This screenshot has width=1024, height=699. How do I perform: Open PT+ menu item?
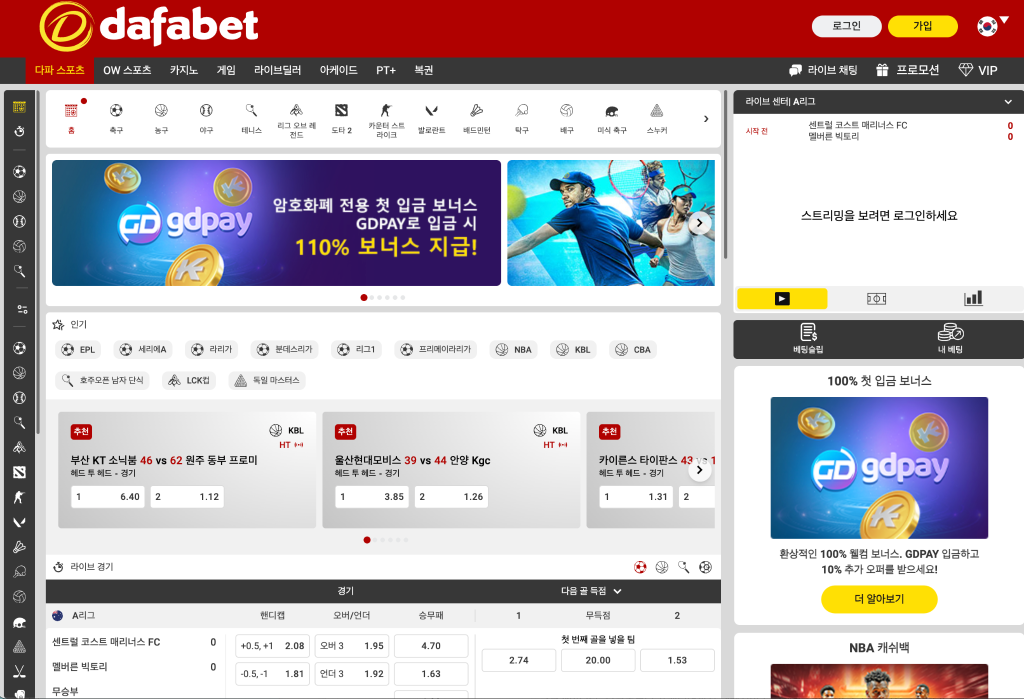click(386, 70)
